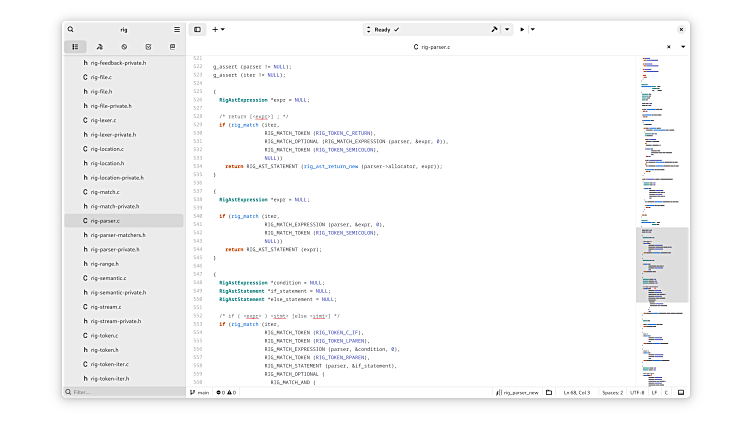Click the build hammer icon
The height and width of the screenshot is (423, 752).
[x=494, y=30]
